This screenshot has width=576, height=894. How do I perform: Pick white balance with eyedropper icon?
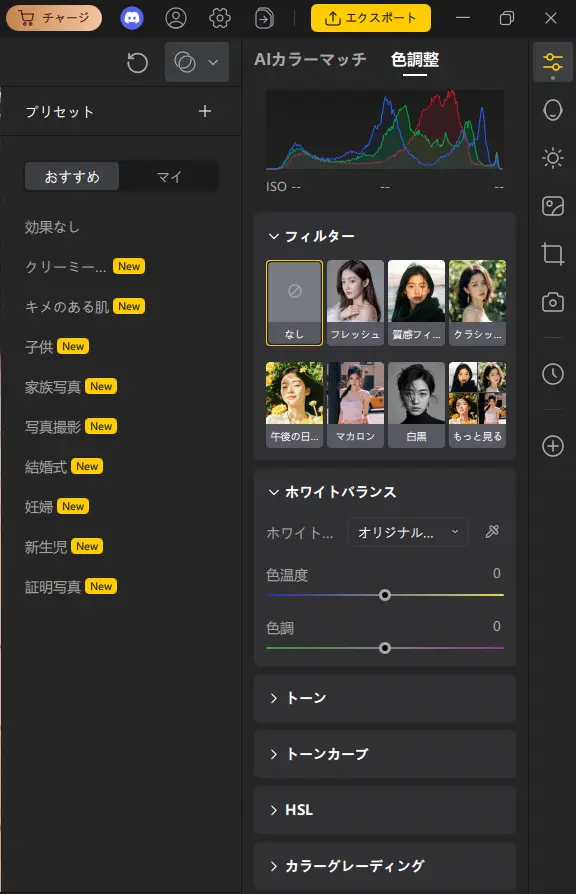point(492,532)
